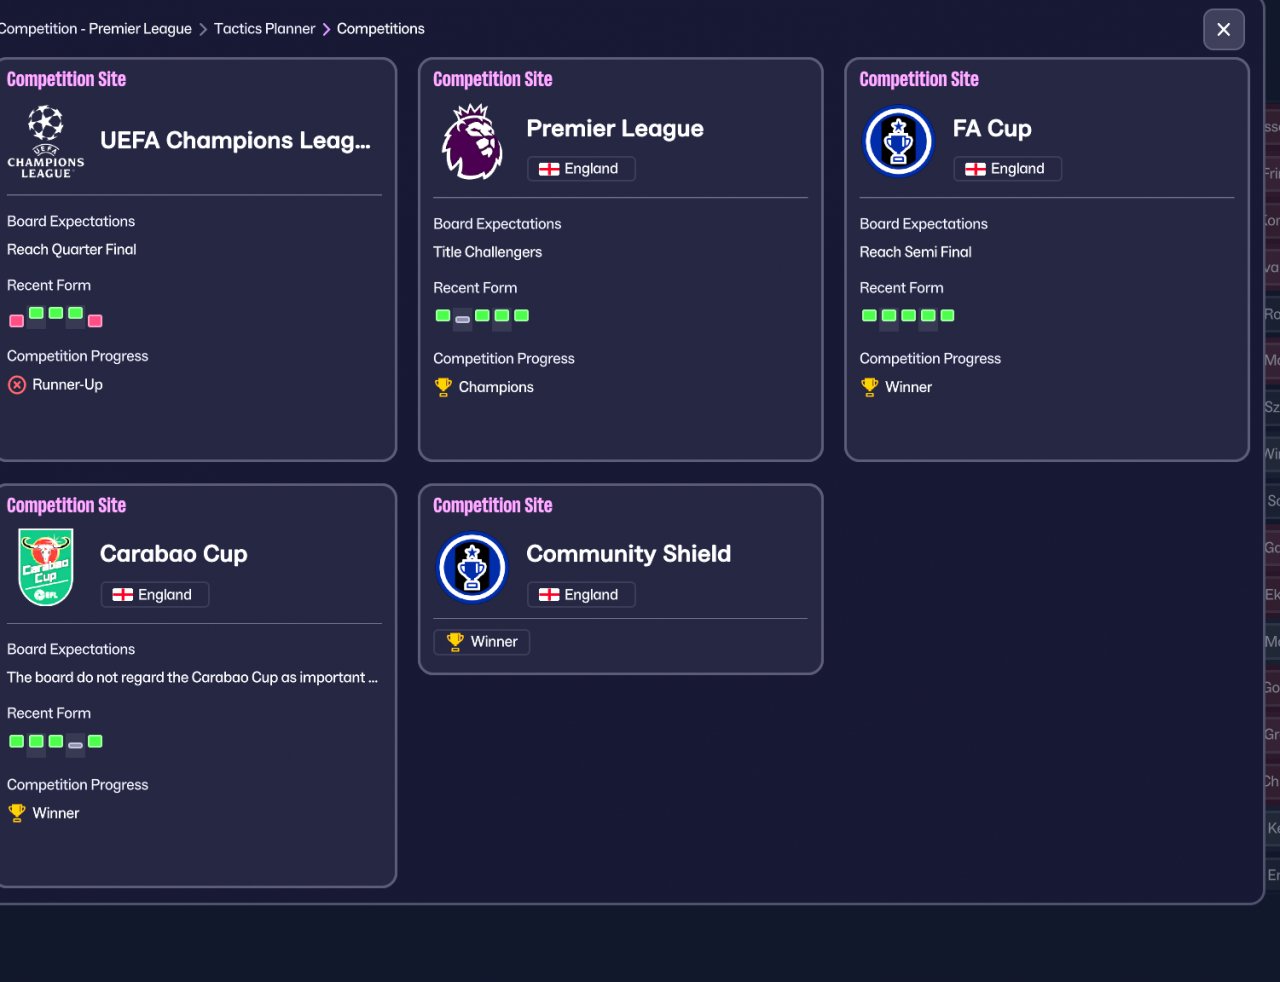
Task: Click the drawn result in Premier League form
Action: point(462,319)
